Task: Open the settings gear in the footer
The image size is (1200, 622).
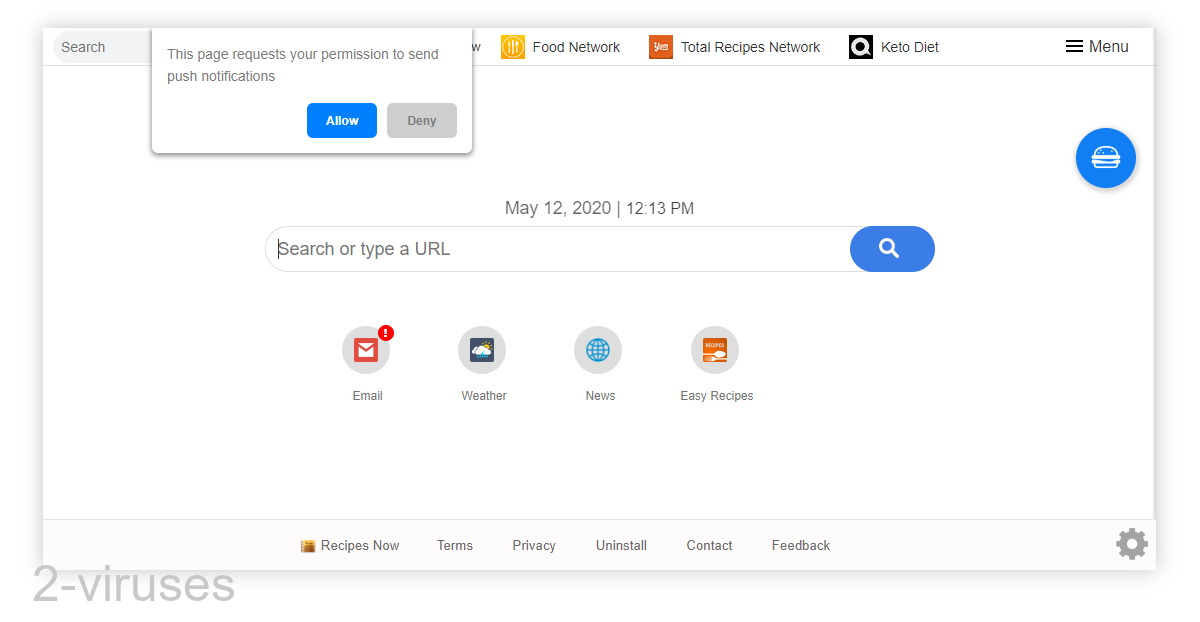Action: 1131,544
